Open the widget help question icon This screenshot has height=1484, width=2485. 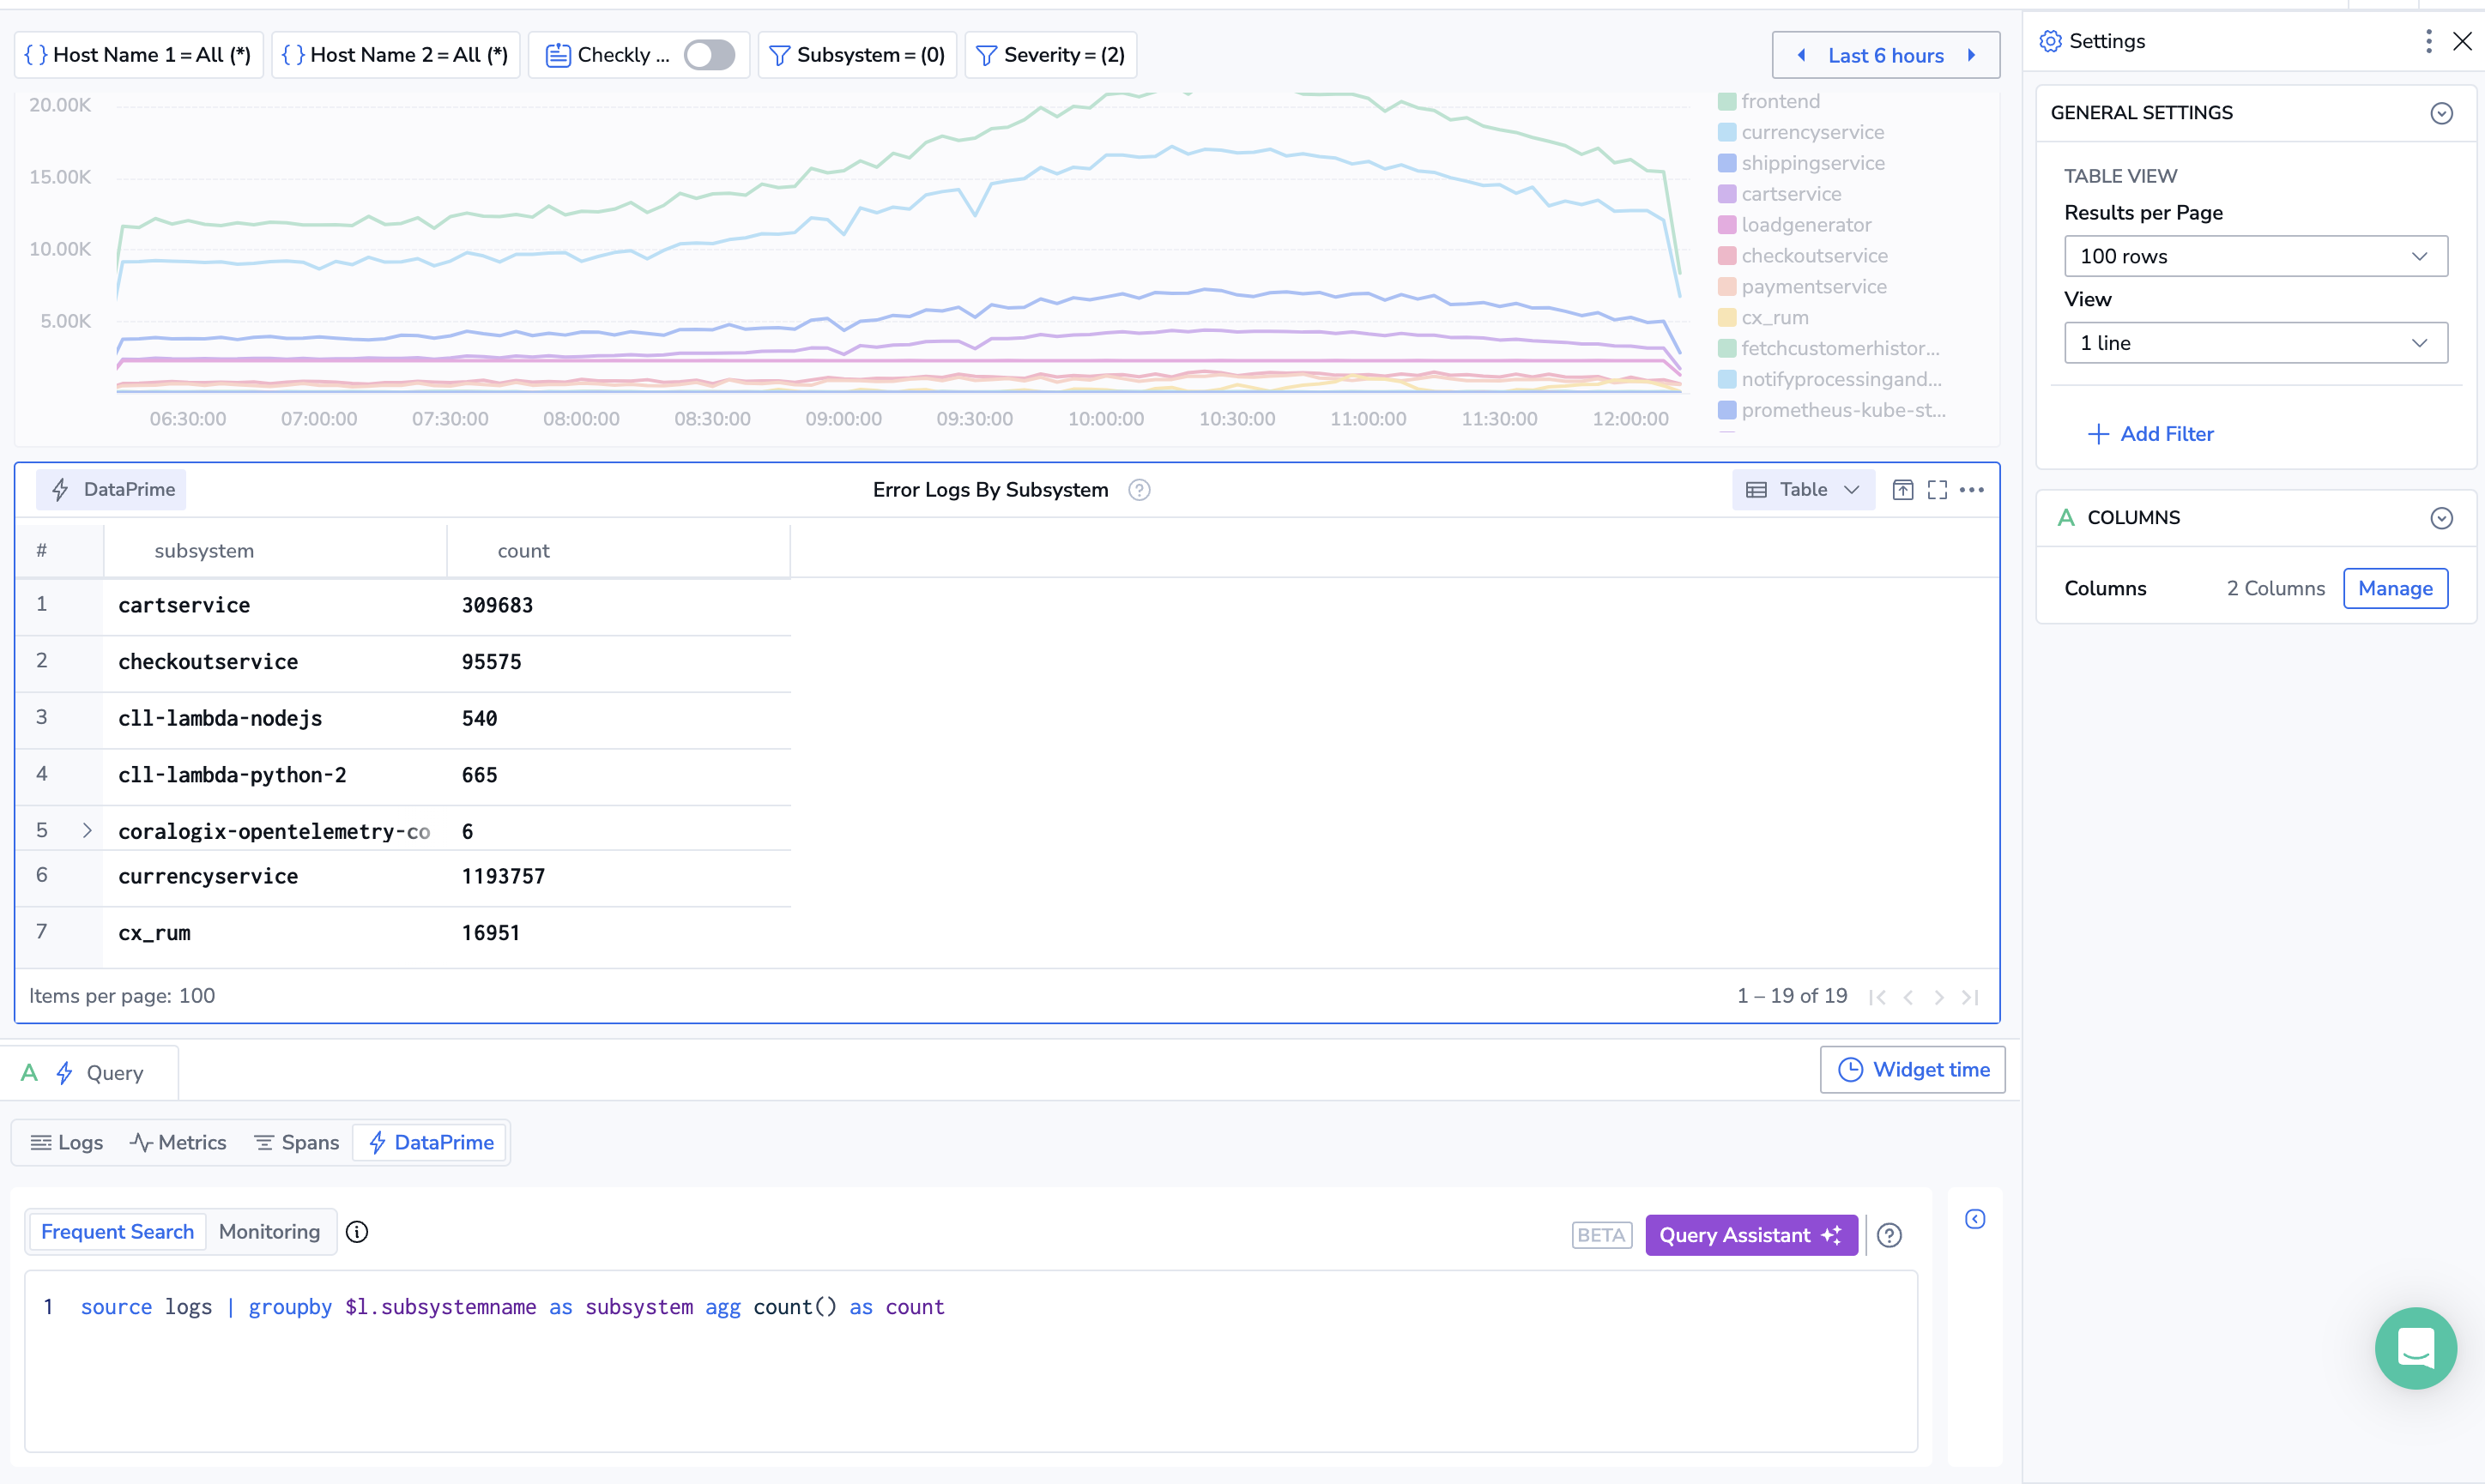[x=1139, y=490]
